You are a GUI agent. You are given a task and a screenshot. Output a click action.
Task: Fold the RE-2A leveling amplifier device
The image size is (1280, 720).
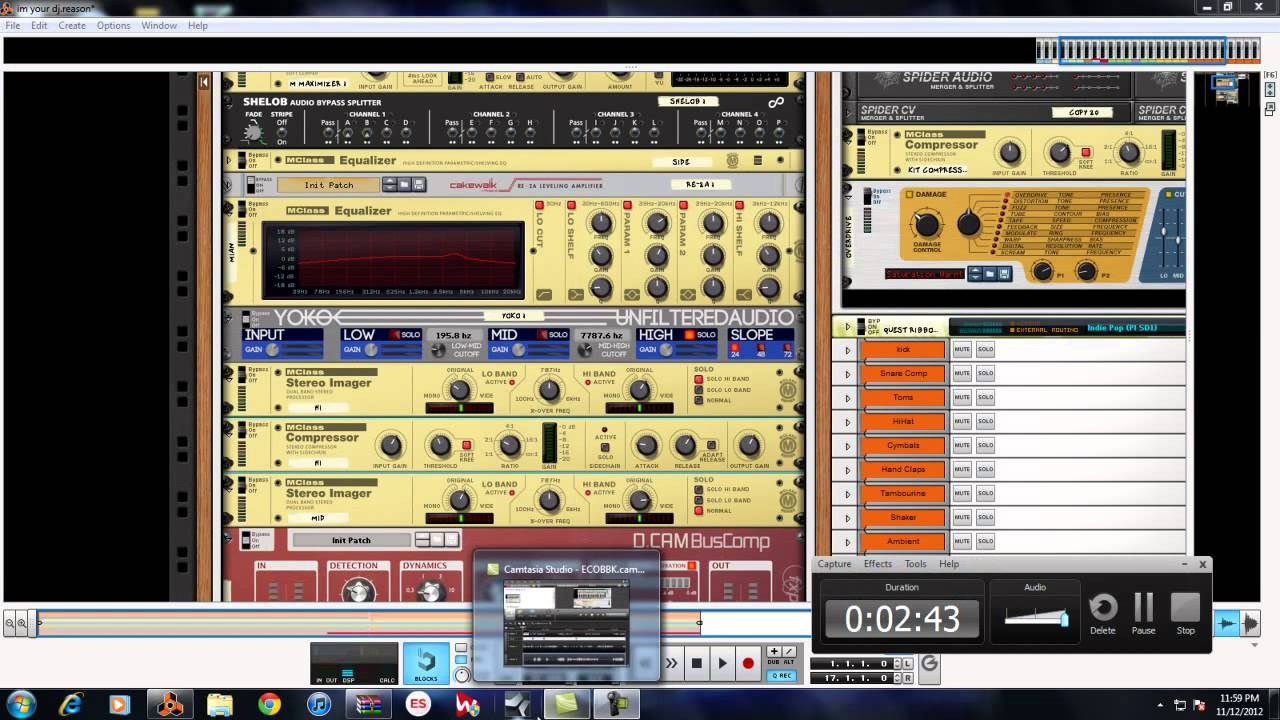coord(228,185)
